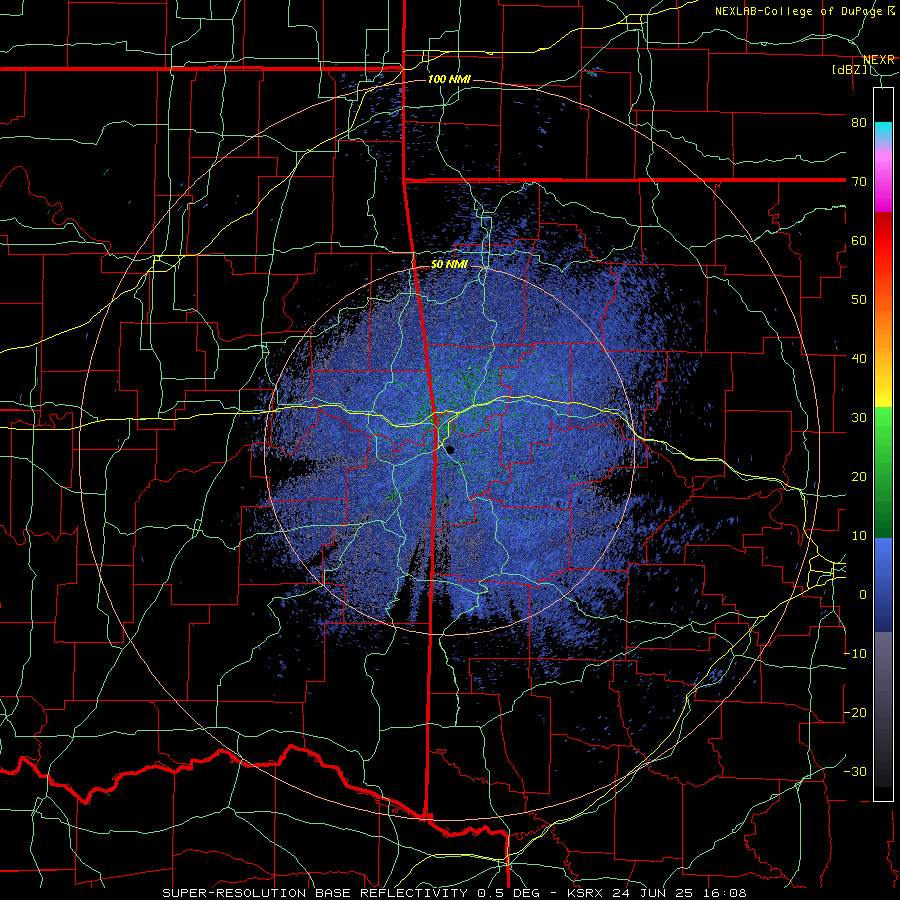
Task: Click the 0 value on the dBZ scale
Action: (863, 595)
